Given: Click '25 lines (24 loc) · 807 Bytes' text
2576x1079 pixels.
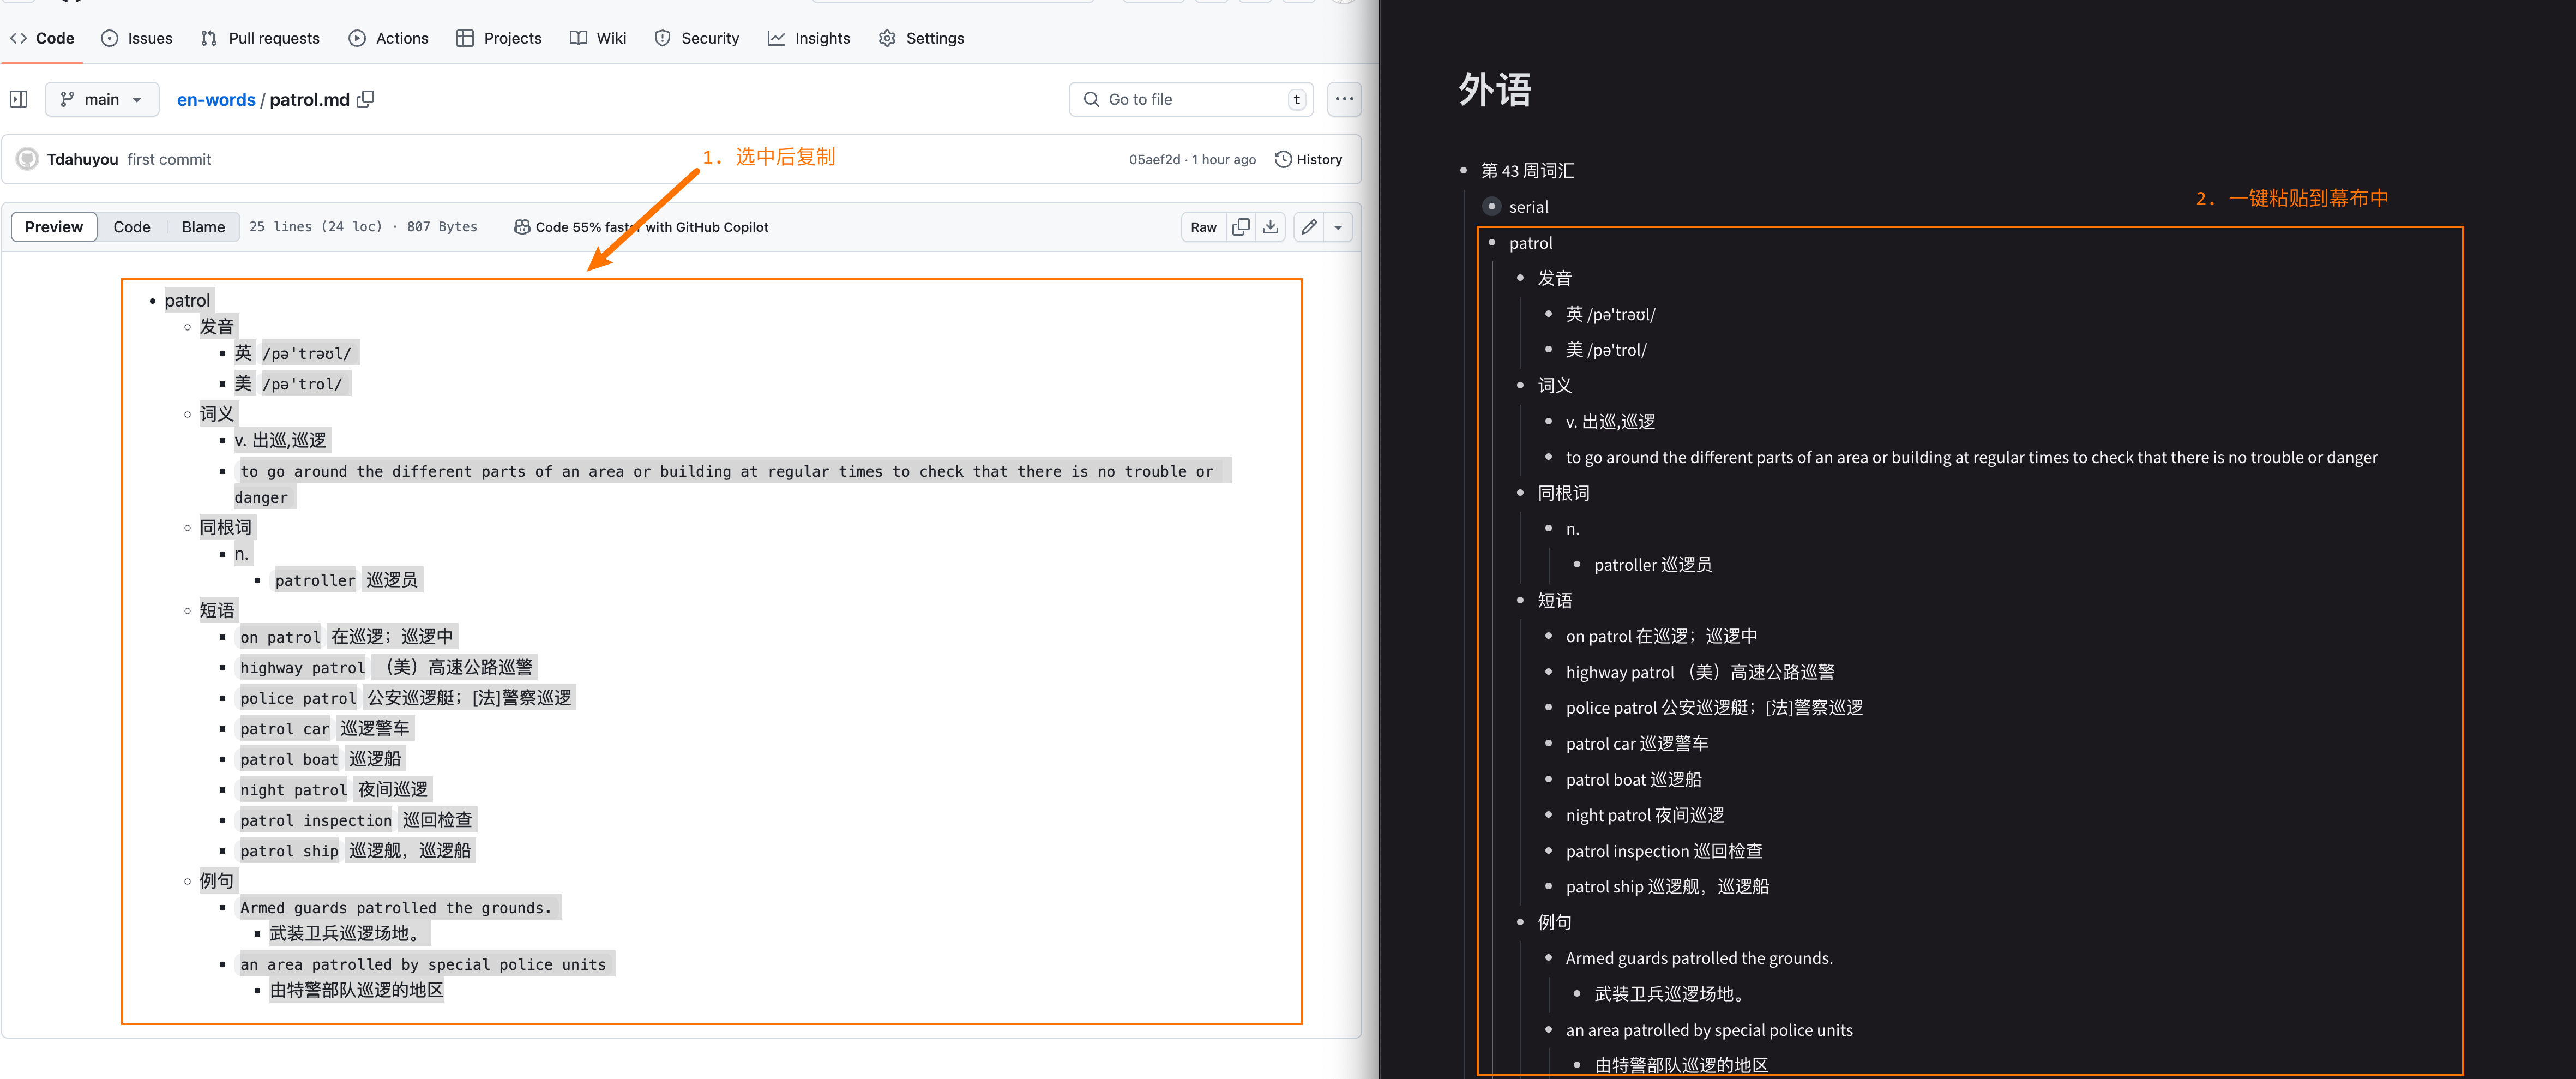Looking at the screenshot, I should click(x=363, y=227).
